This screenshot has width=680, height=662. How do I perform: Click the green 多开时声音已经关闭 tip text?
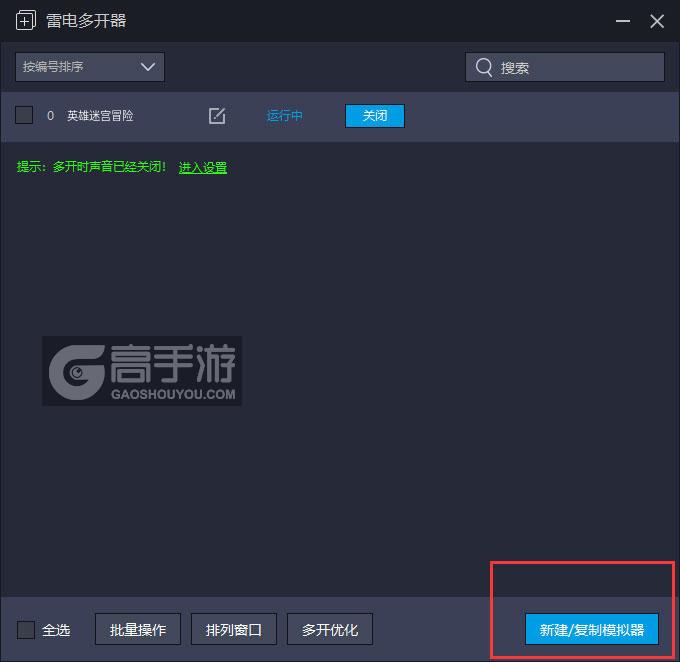[x=92, y=168]
